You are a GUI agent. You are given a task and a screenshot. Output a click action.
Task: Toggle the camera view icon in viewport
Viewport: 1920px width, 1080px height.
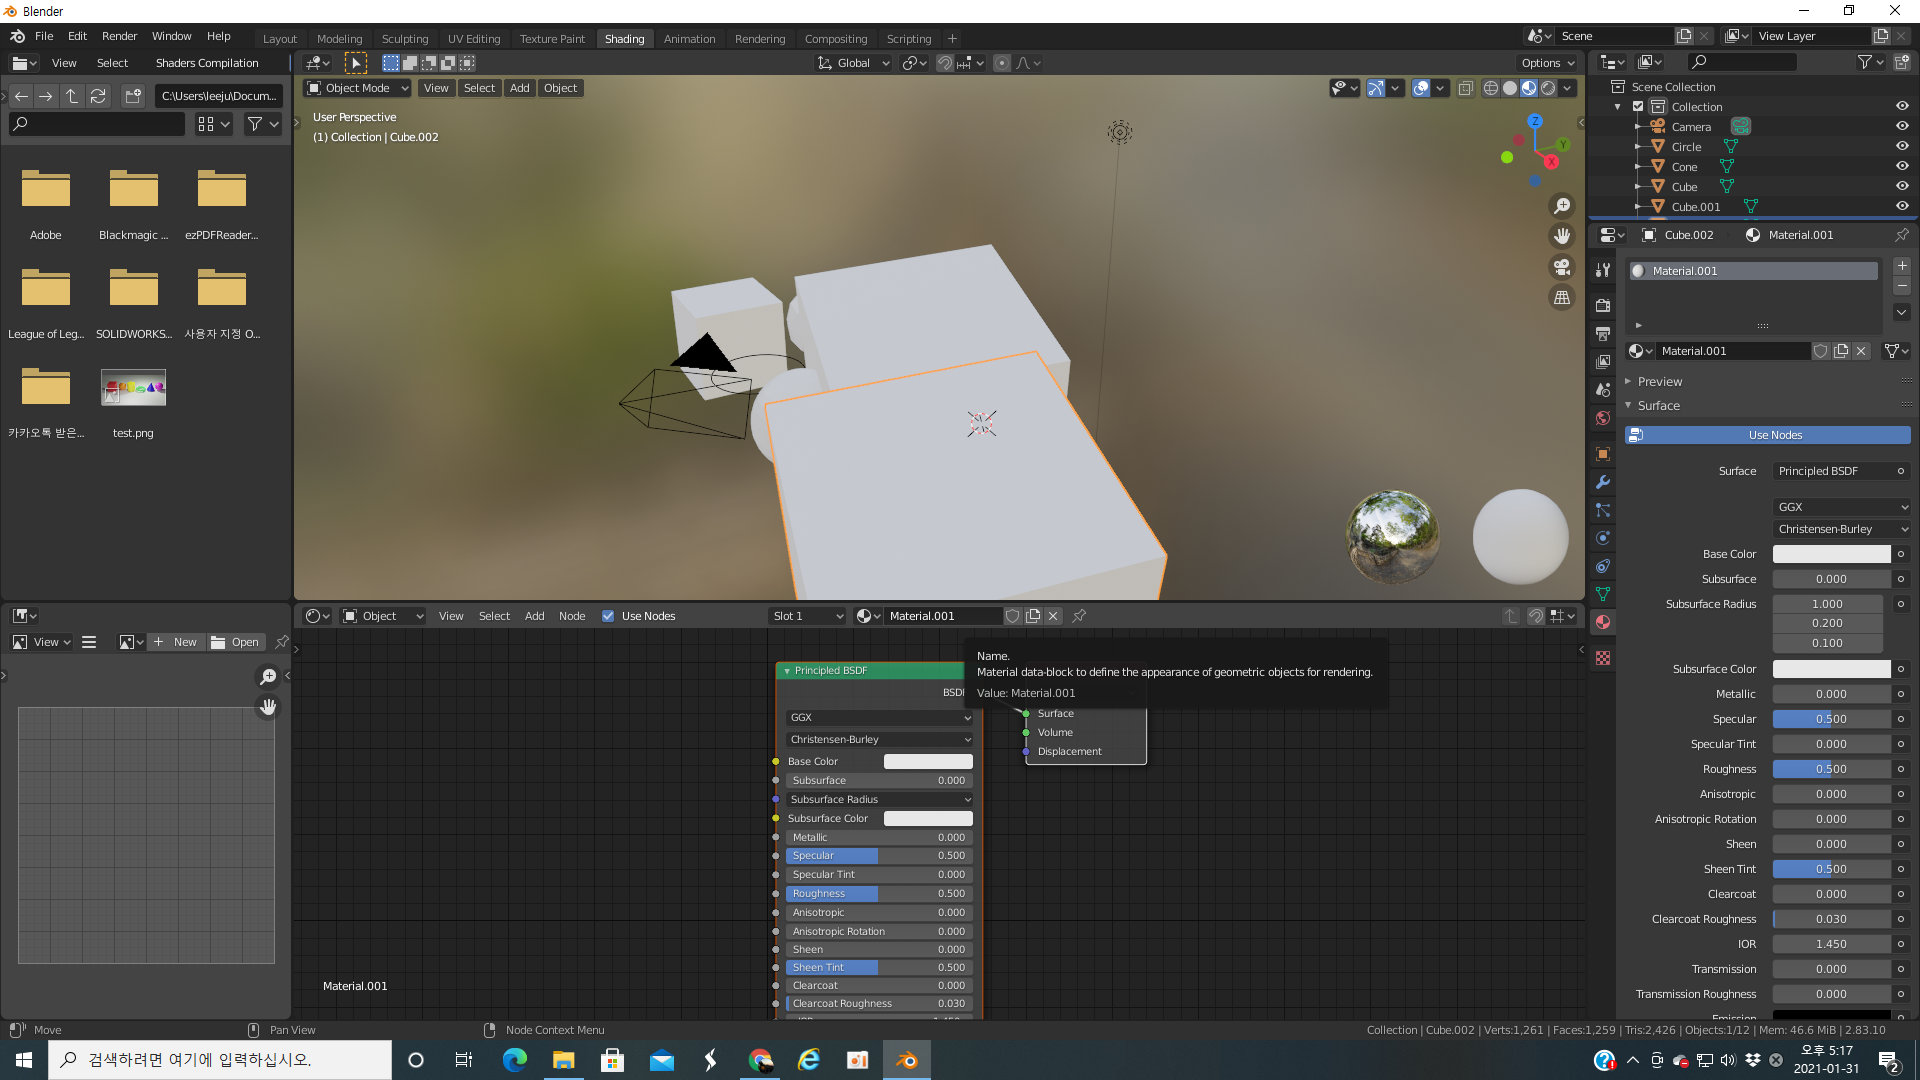(1561, 267)
